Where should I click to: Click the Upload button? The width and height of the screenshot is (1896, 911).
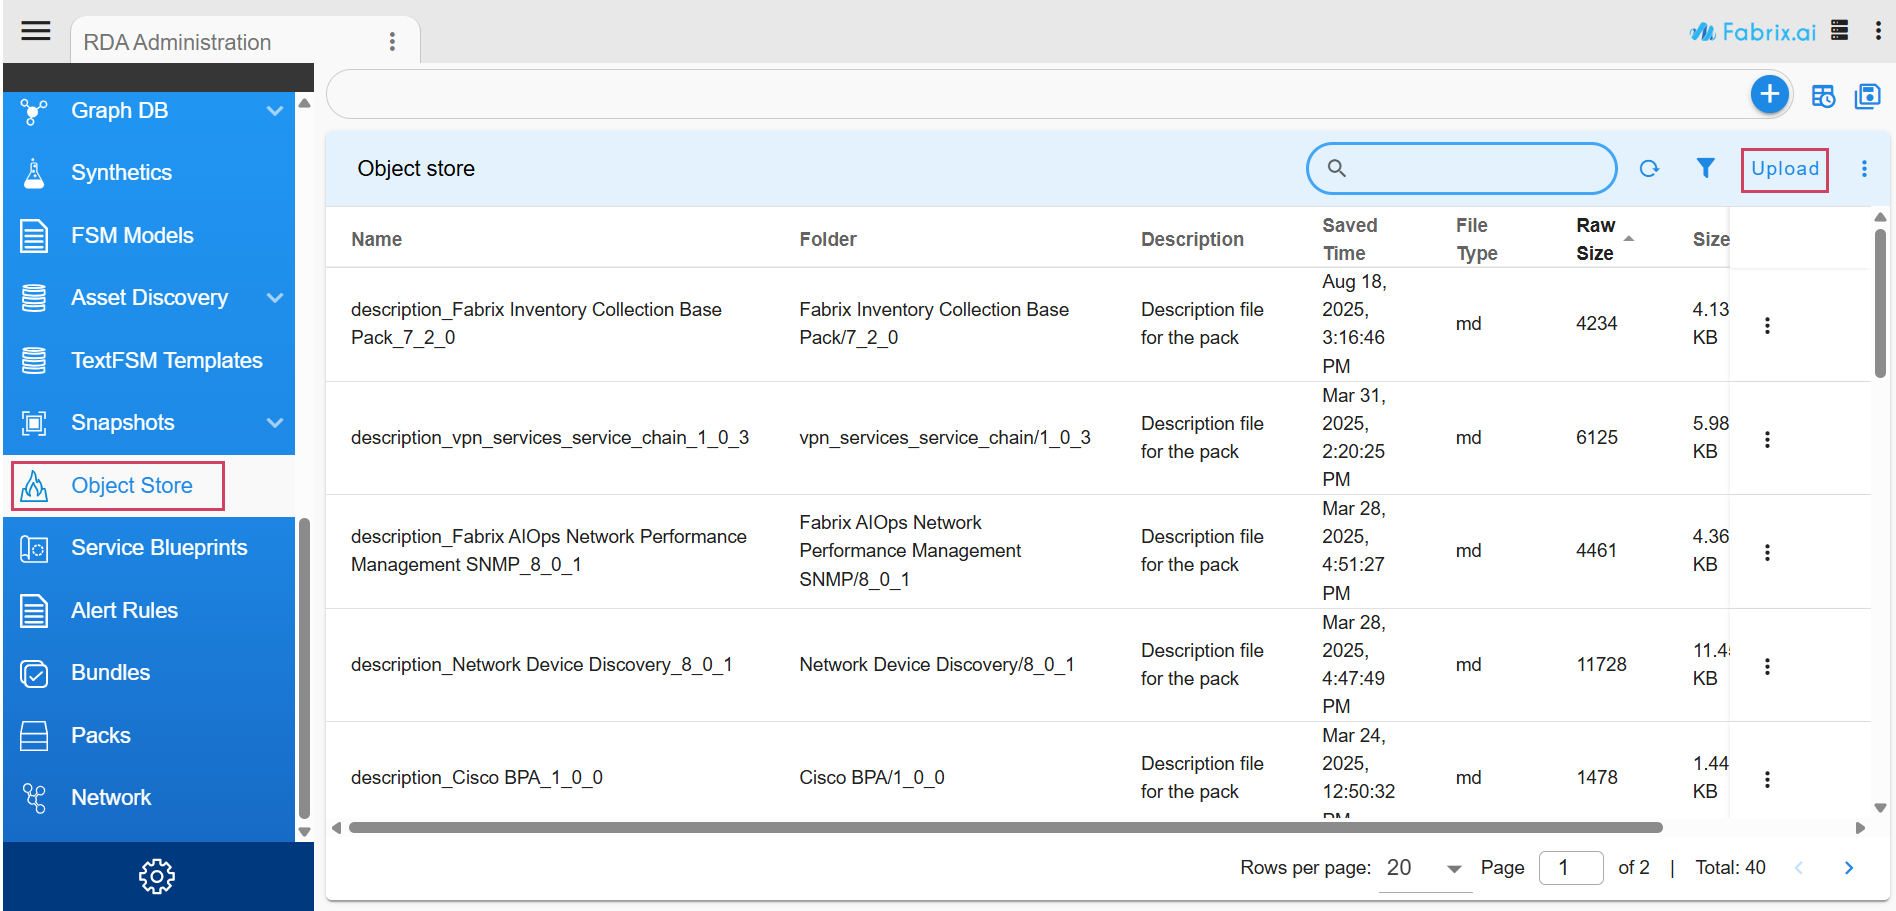click(x=1784, y=169)
